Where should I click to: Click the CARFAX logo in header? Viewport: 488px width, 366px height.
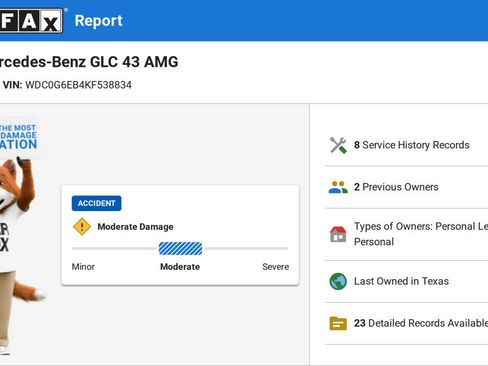pos(31,21)
